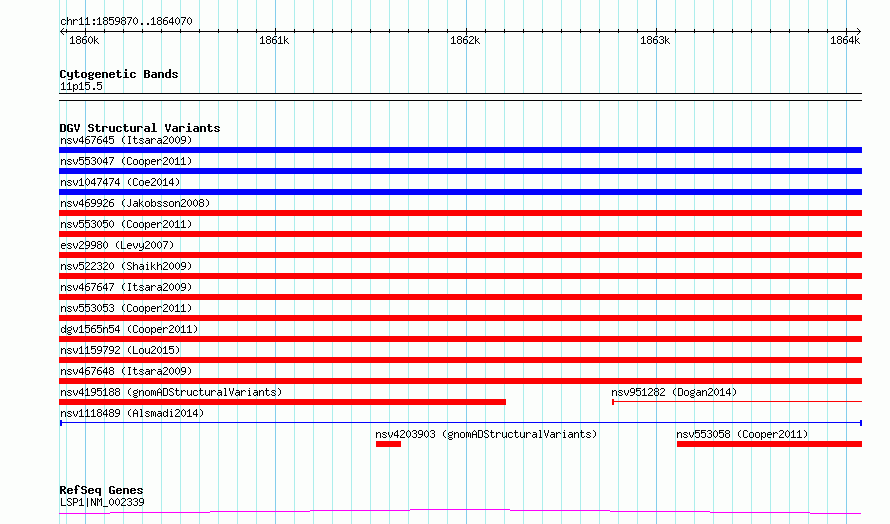Screen dimensions: 890x524
Task: Open the nsv553050 (Cooper2011) label
Action: (126, 224)
